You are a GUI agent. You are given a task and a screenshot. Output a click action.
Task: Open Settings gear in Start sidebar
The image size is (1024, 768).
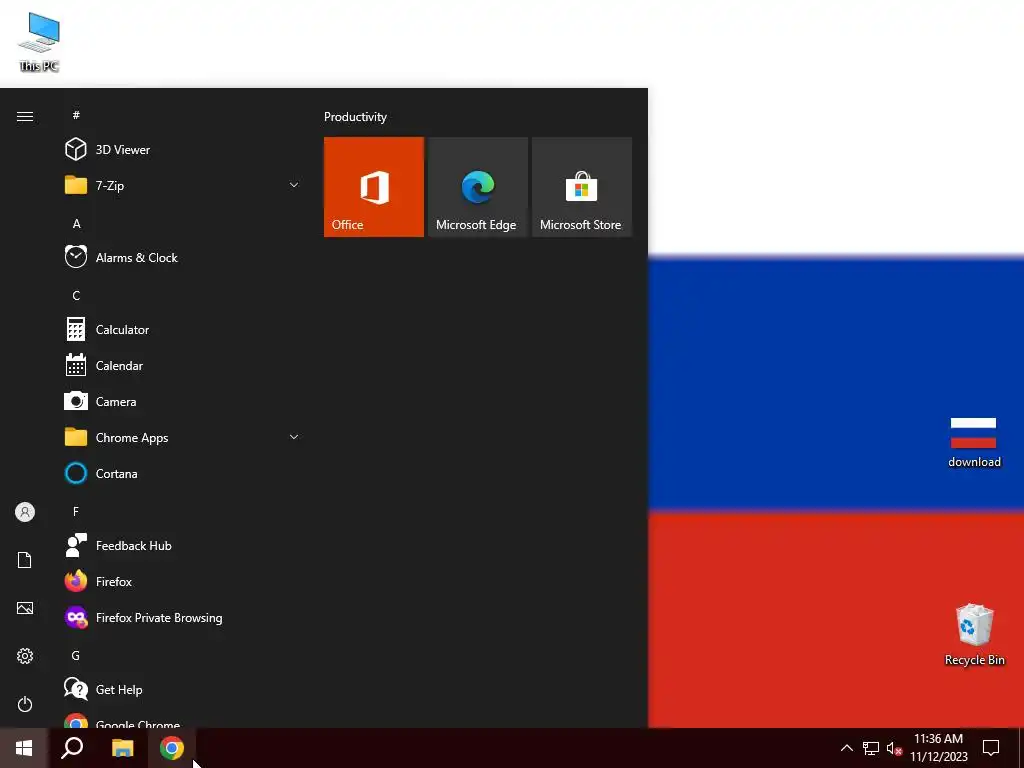point(25,656)
